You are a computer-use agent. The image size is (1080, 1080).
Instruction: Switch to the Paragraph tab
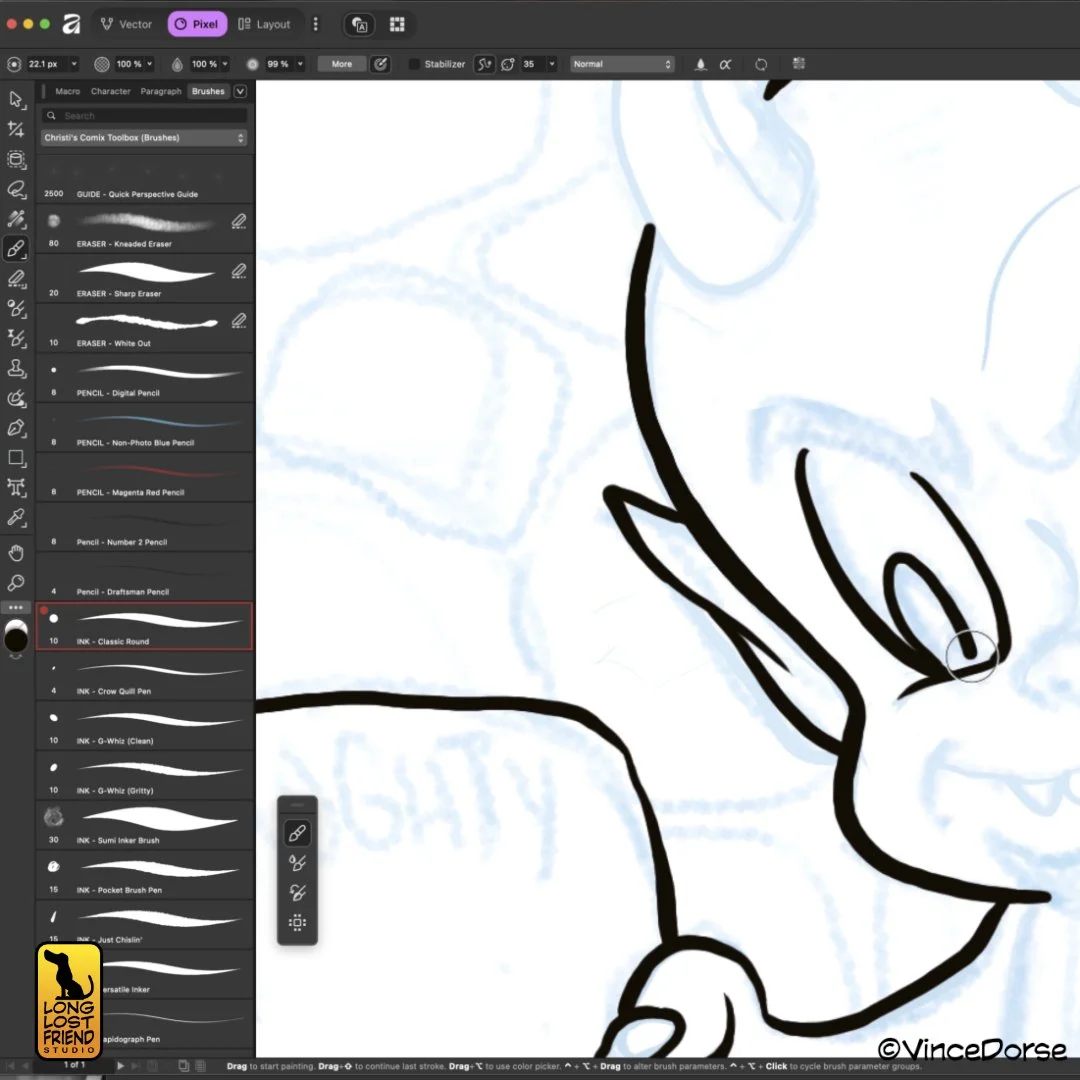click(160, 91)
